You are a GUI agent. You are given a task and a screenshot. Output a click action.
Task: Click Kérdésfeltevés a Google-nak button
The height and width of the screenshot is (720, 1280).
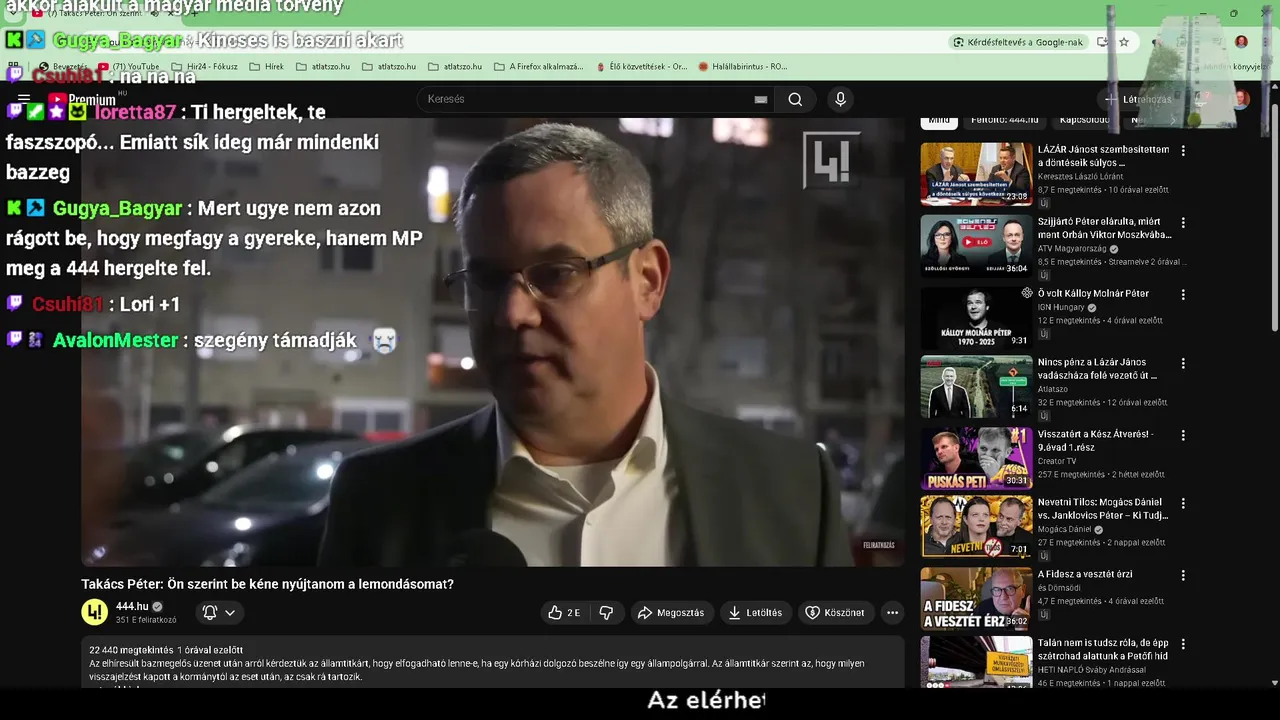point(1017,42)
